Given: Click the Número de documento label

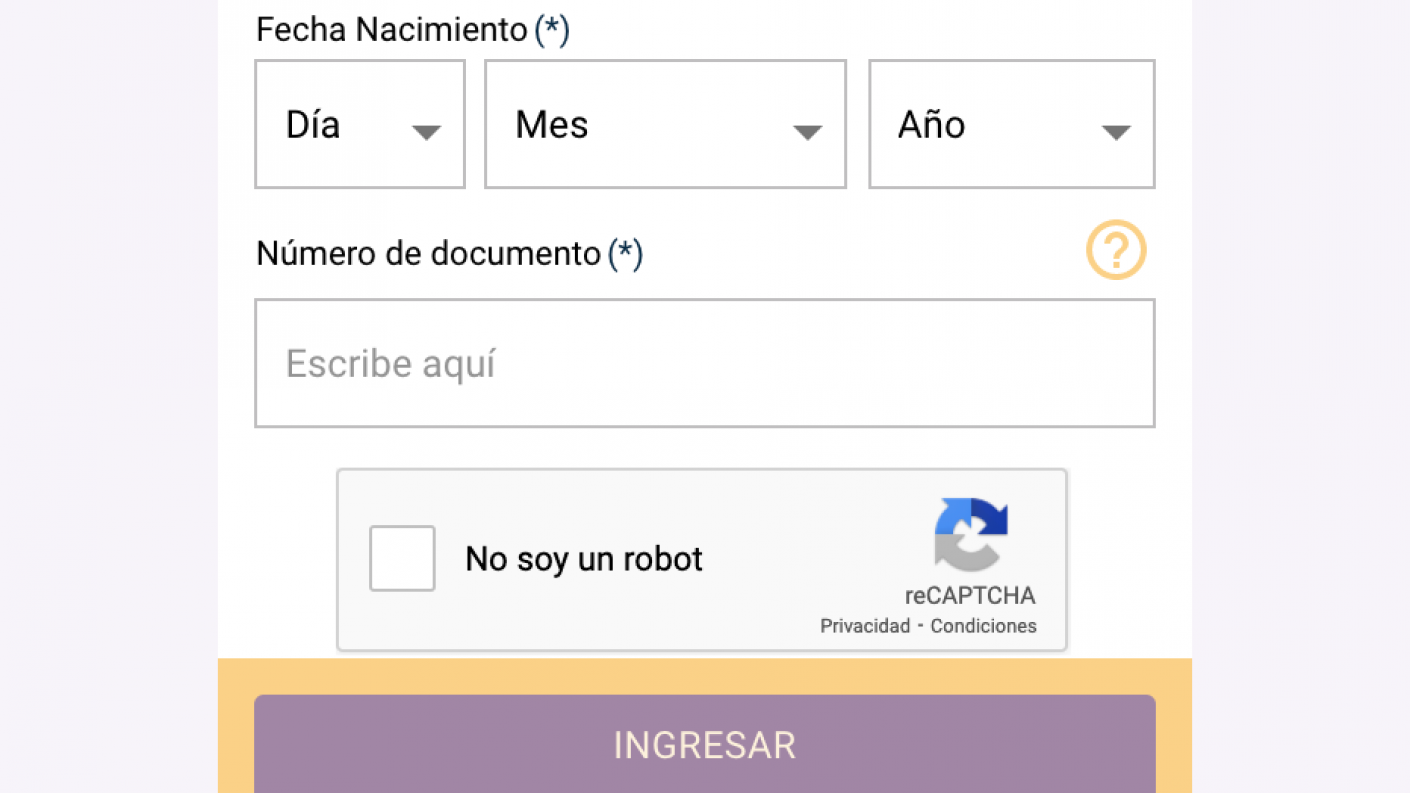Looking at the screenshot, I should pyautogui.click(x=428, y=254).
